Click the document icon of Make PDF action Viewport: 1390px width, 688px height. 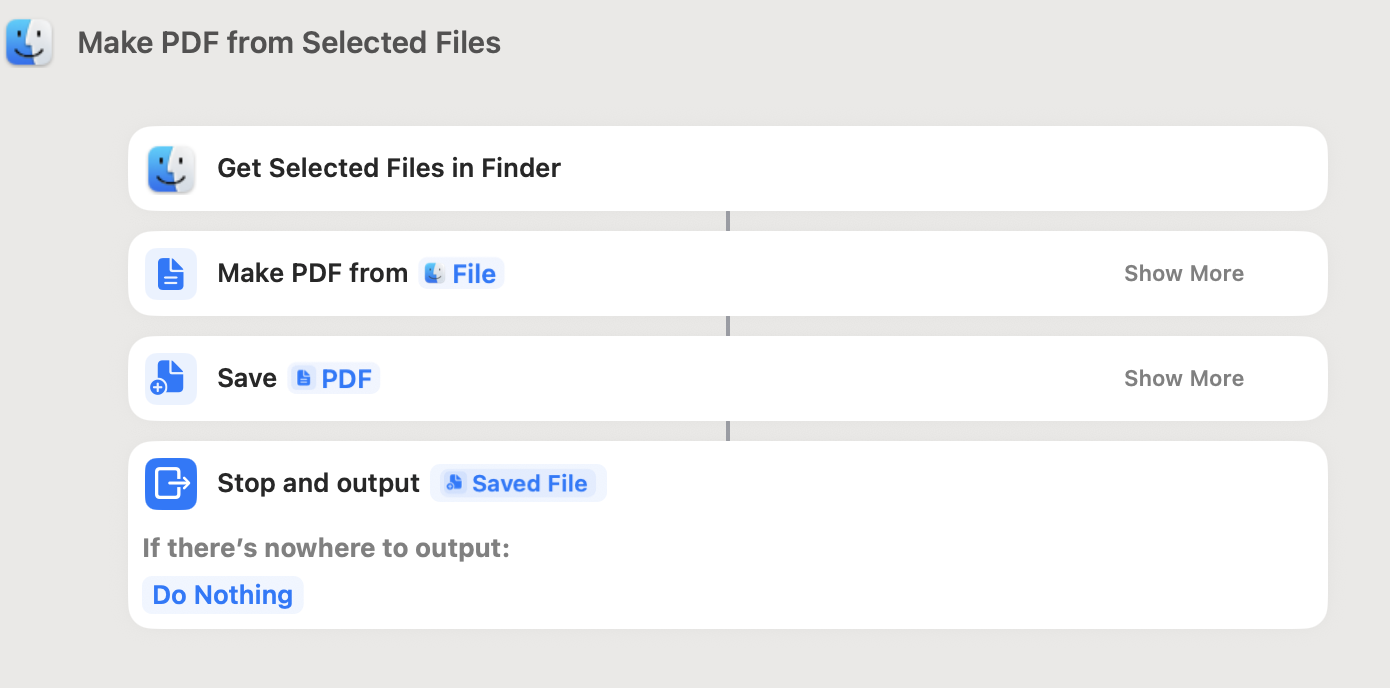tap(171, 274)
